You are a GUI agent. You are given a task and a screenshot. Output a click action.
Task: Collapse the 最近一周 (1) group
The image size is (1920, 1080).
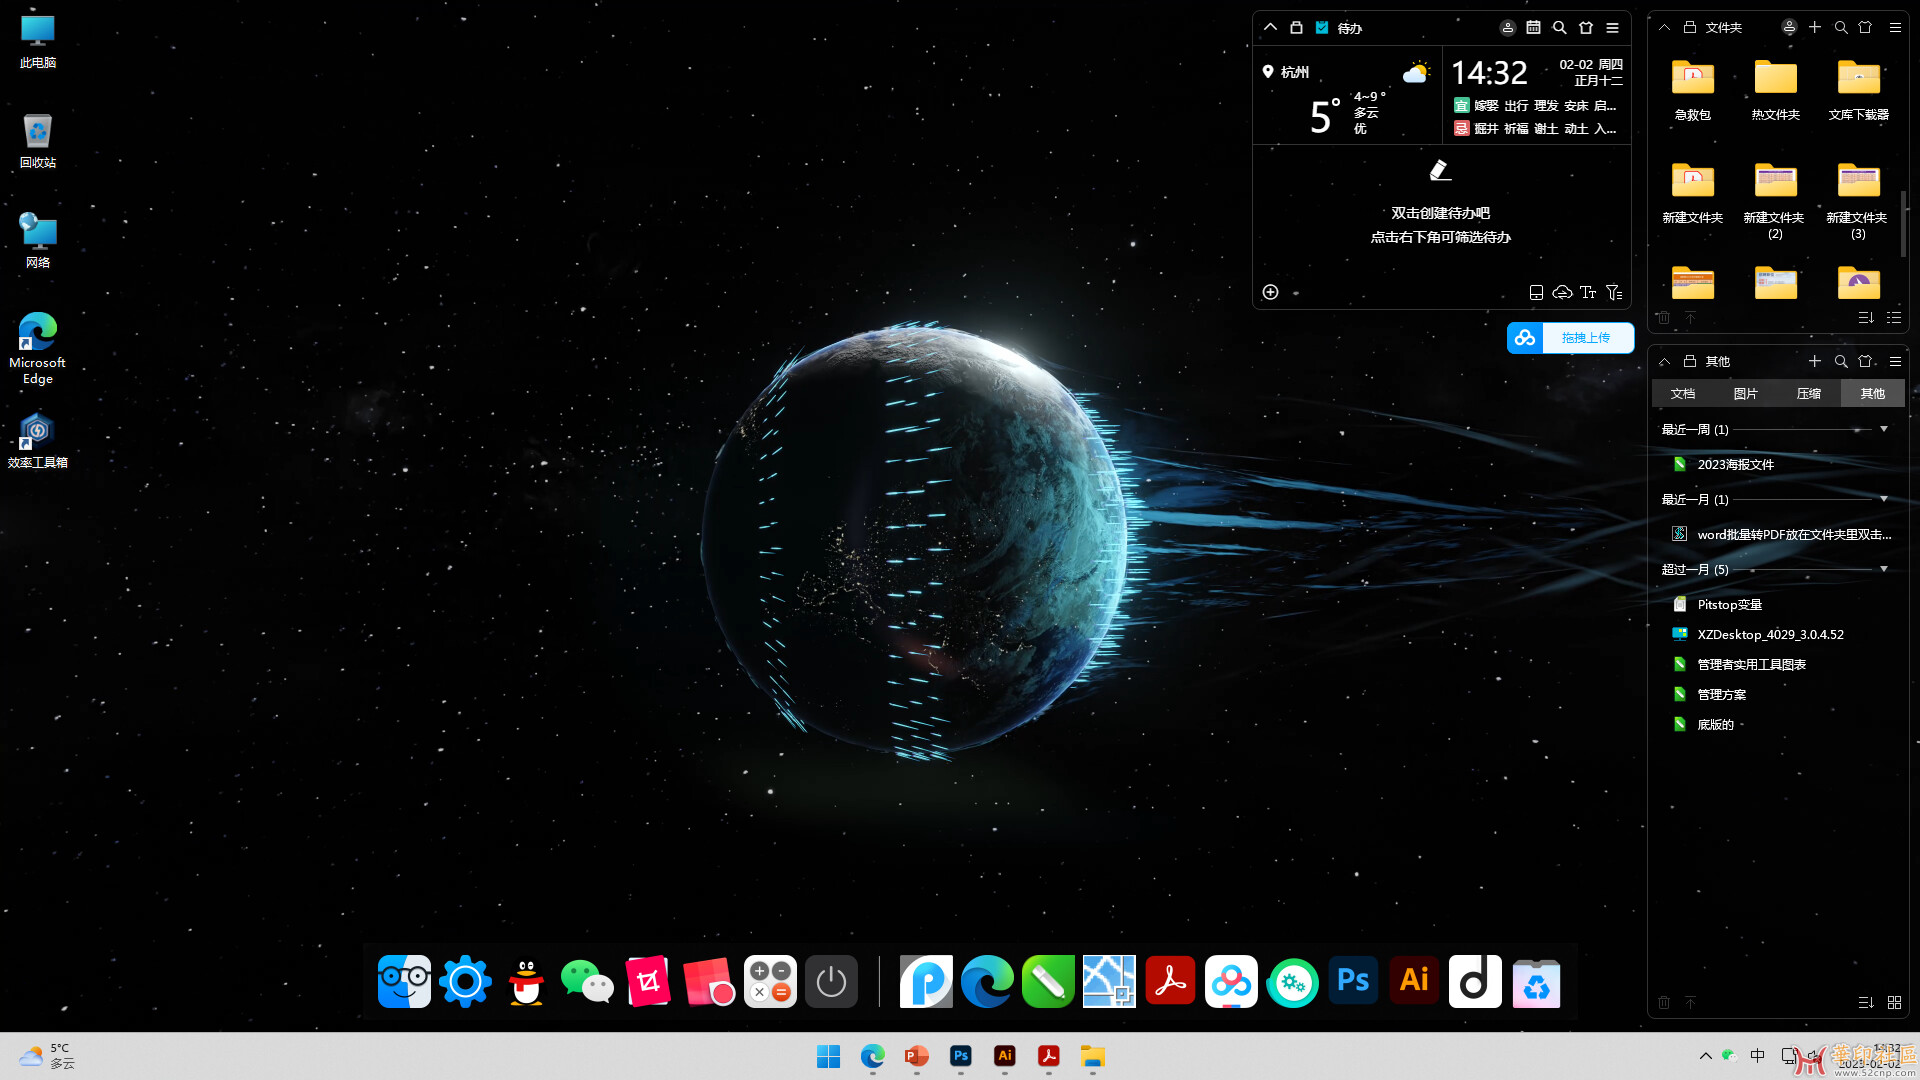(1884, 429)
